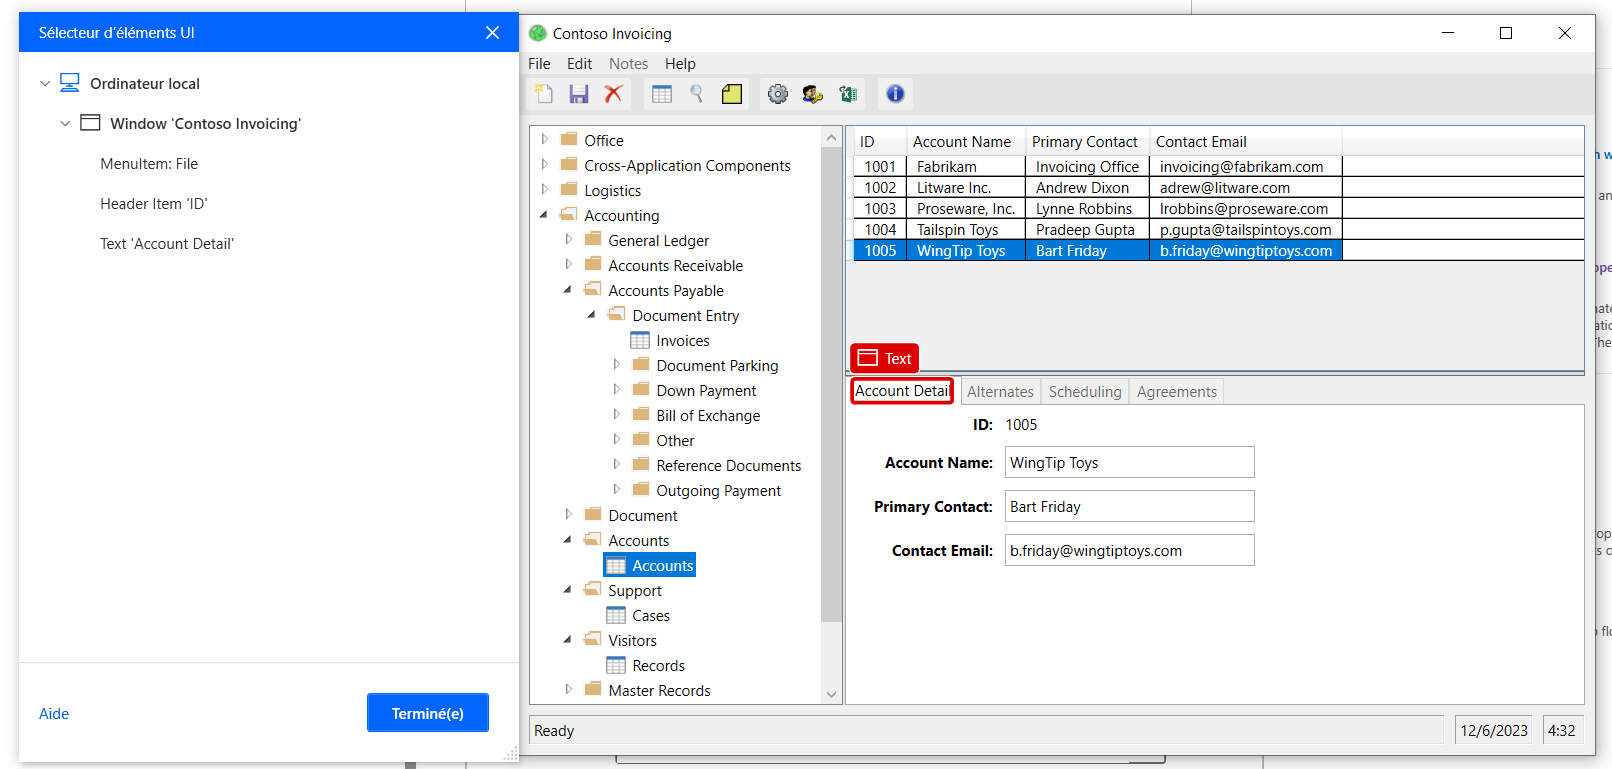The image size is (1612, 769).
Task: Switch to the Alternates tab
Action: 1000,392
